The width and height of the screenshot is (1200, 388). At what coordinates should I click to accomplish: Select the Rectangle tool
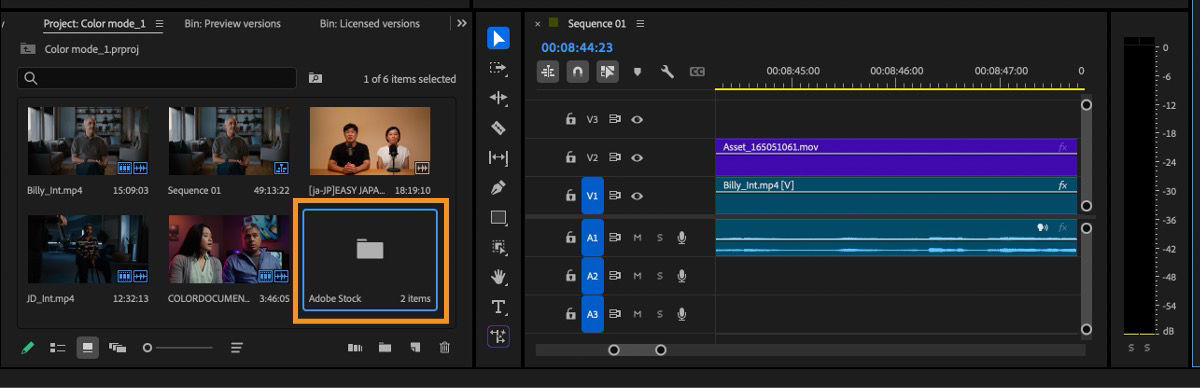tap(498, 217)
